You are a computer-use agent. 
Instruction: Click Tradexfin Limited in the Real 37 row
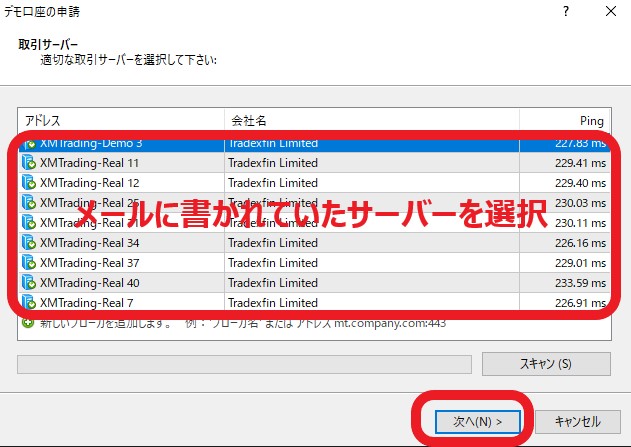273,263
